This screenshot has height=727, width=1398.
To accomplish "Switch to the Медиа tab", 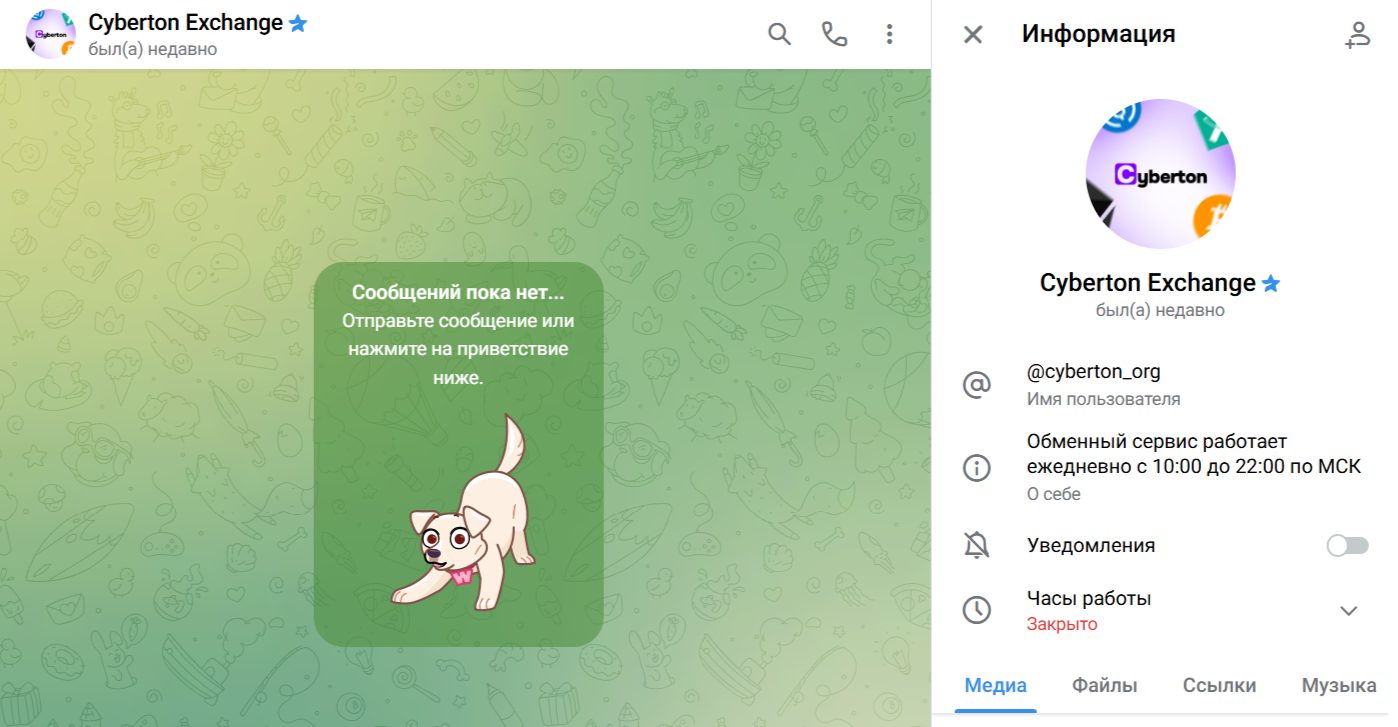I will tap(995, 686).
